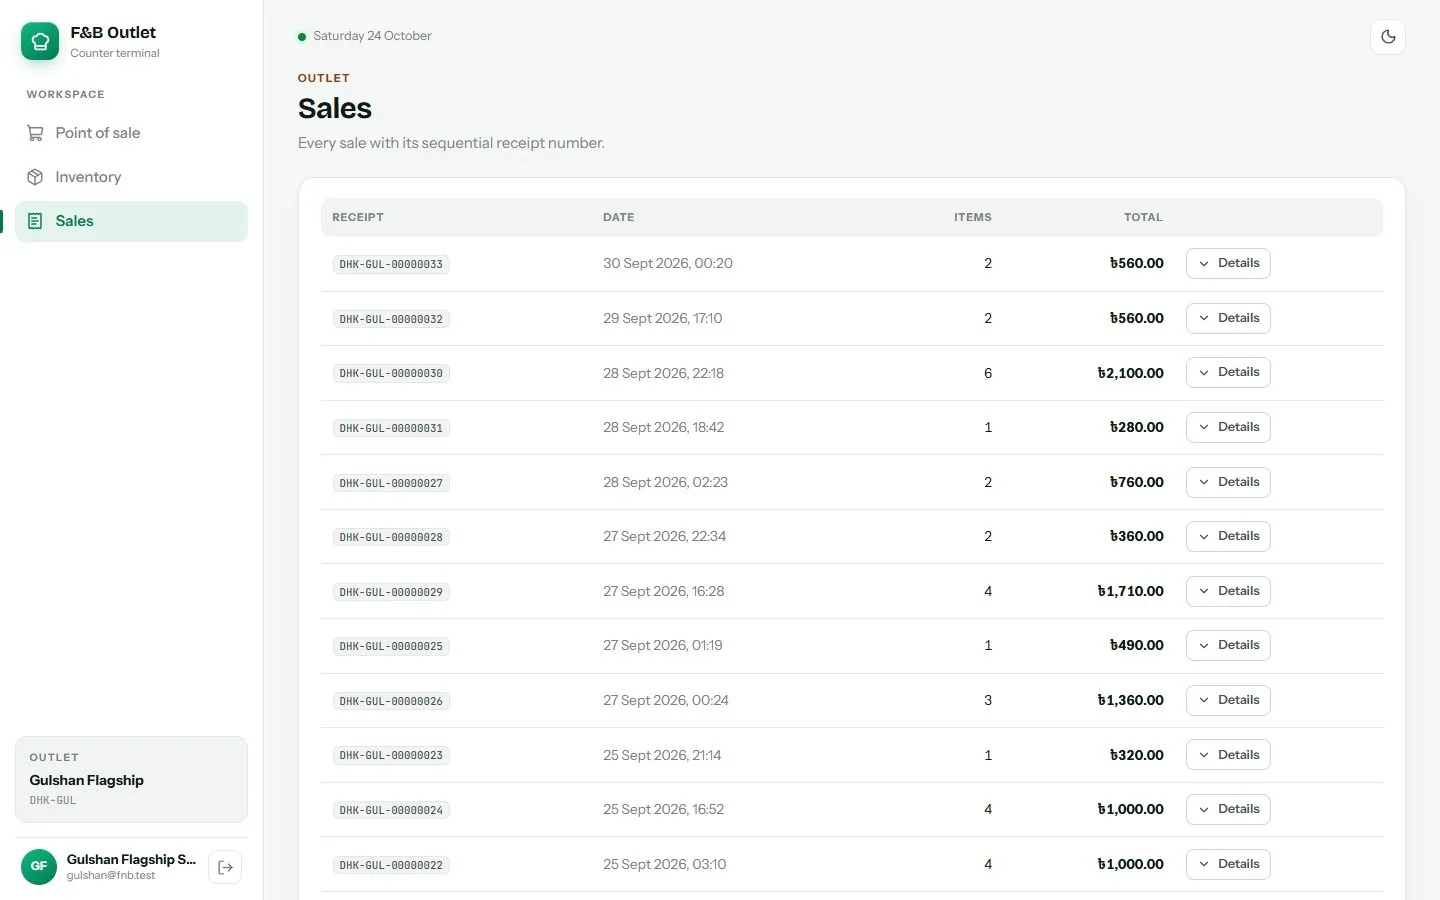Expand Details for receipt DHK-GUL-00000027
Screen dimensions: 1440x900
point(1228,482)
